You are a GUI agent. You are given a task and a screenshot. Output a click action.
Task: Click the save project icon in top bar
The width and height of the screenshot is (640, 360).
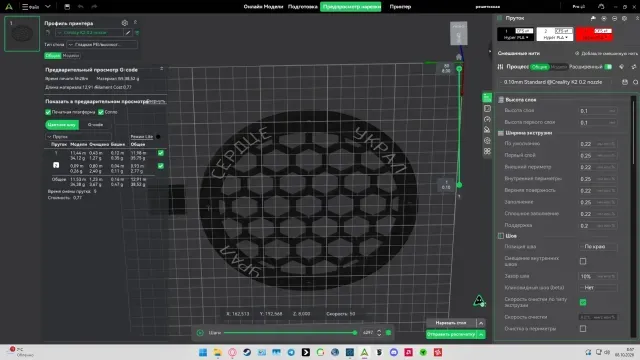pyautogui.click(x=67, y=7)
